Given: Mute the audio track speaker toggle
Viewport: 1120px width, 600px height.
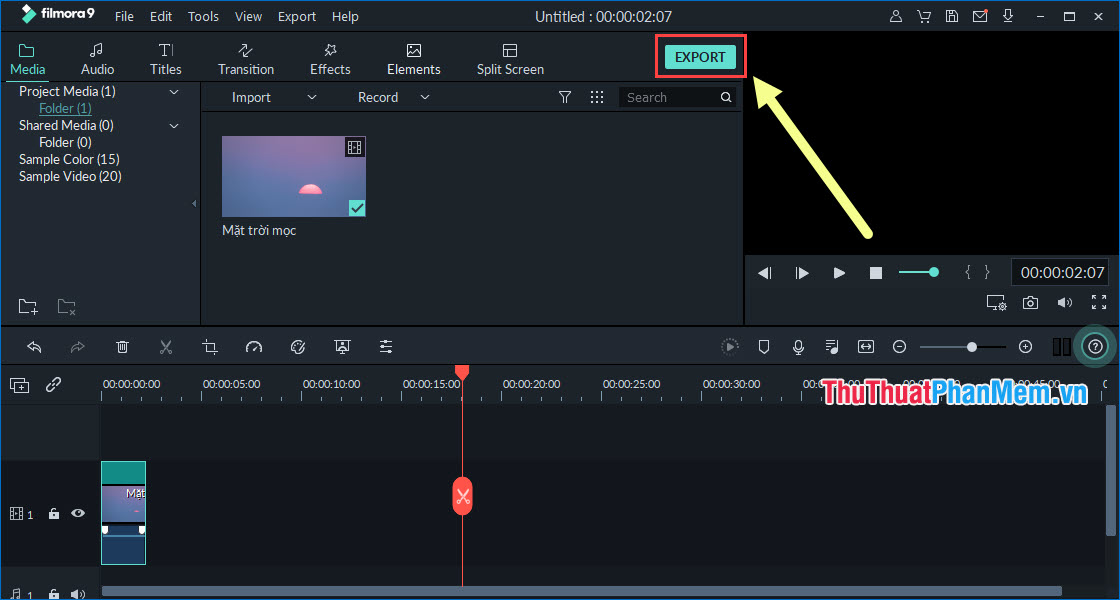Looking at the screenshot, I should coord(77,593).
